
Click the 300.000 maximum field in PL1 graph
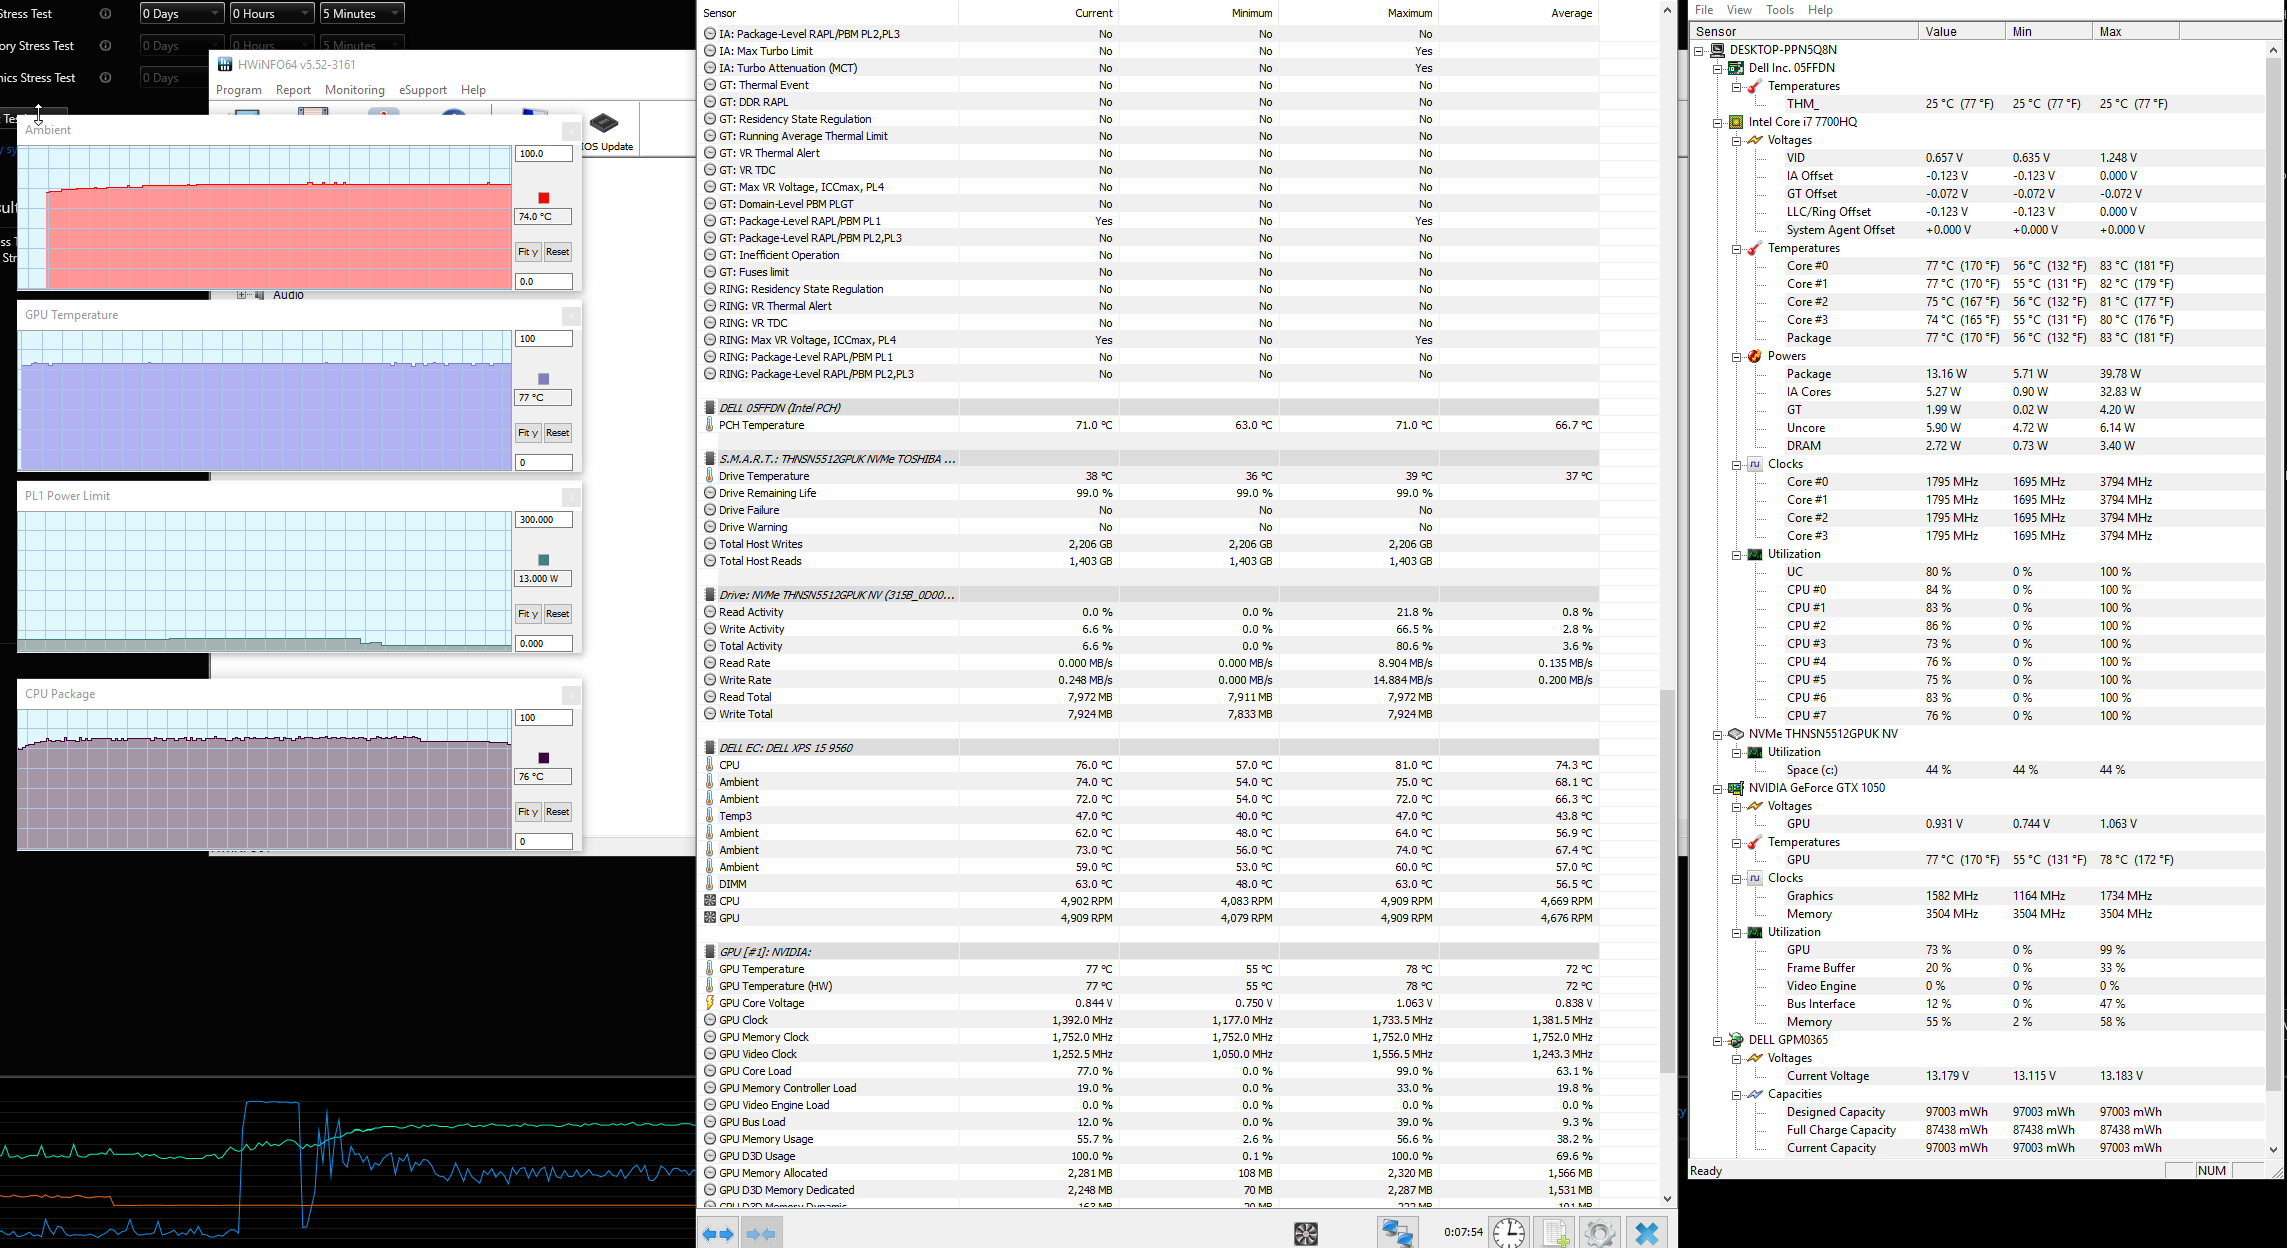[543, 520]
